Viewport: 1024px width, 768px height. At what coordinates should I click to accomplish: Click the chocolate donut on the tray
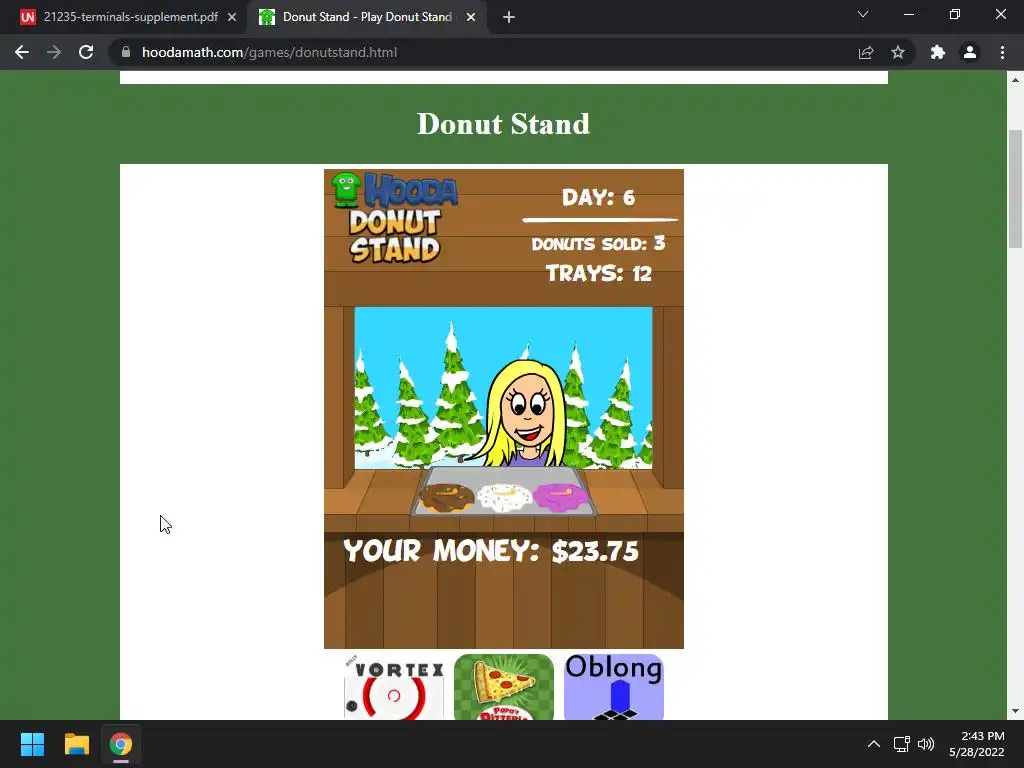click(447, 498)
